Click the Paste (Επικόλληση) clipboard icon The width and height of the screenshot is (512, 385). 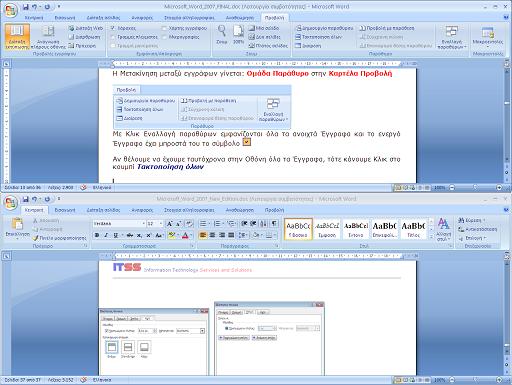[x=17, y=227]
